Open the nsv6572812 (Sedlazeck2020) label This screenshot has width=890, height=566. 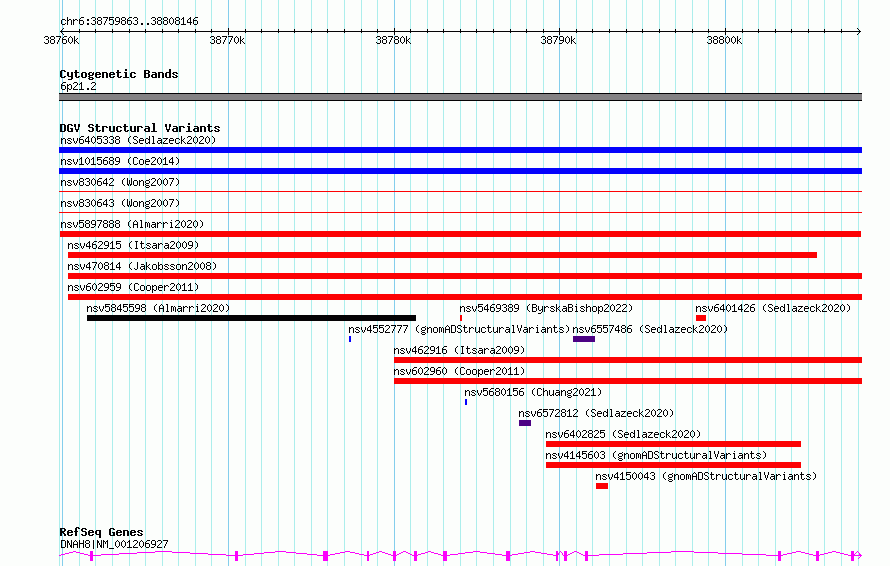click(596, 413)
